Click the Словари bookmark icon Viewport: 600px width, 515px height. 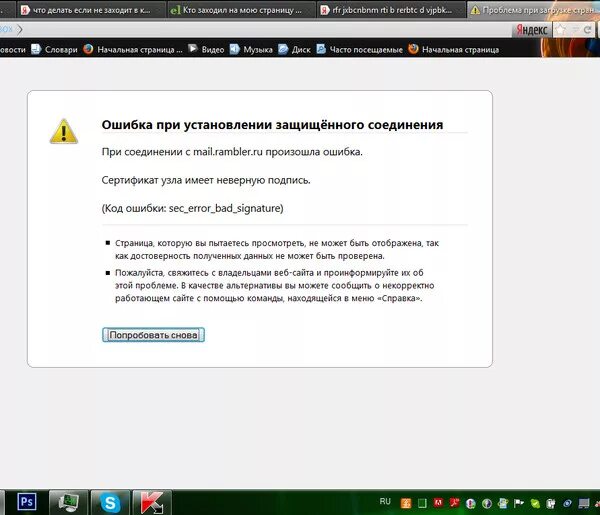36,49
